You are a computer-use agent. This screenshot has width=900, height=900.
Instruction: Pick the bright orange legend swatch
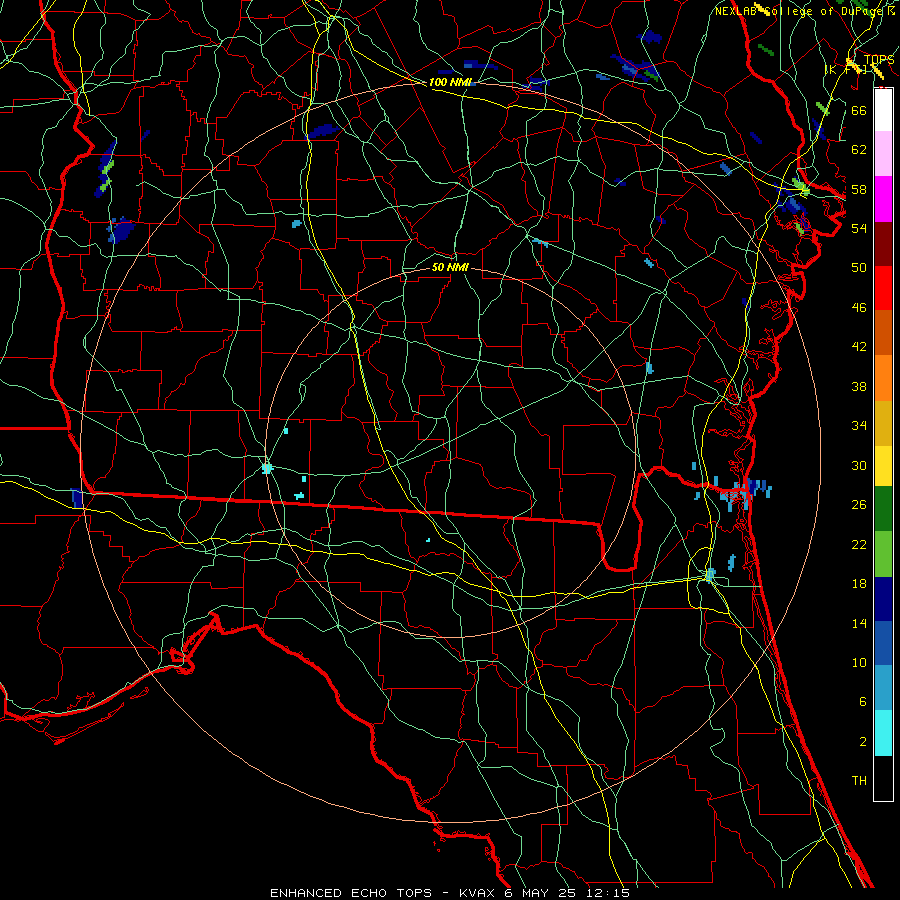pos(883,377)
